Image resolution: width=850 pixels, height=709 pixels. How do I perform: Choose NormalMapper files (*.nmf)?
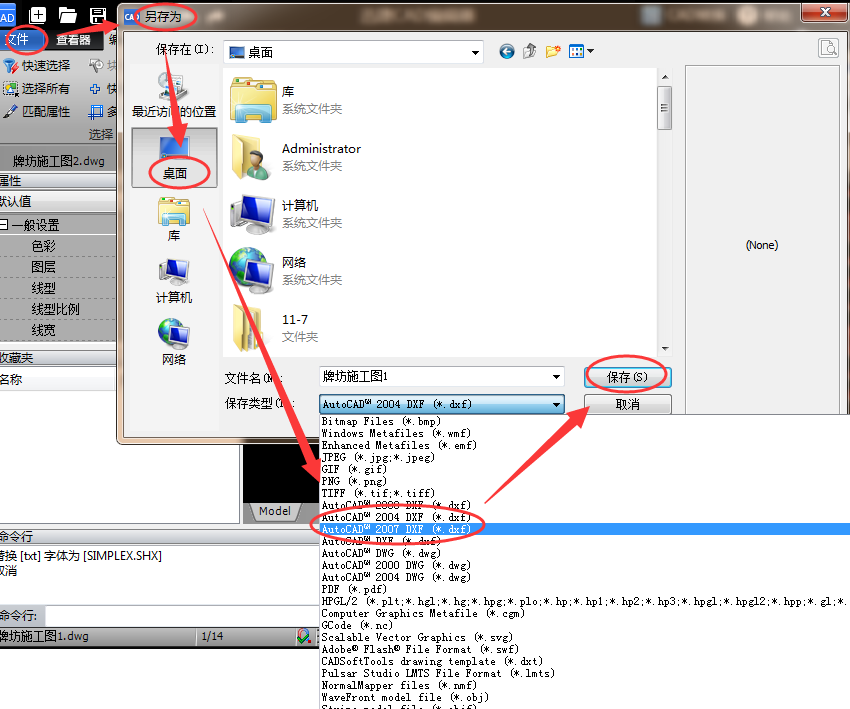point(399,685)
